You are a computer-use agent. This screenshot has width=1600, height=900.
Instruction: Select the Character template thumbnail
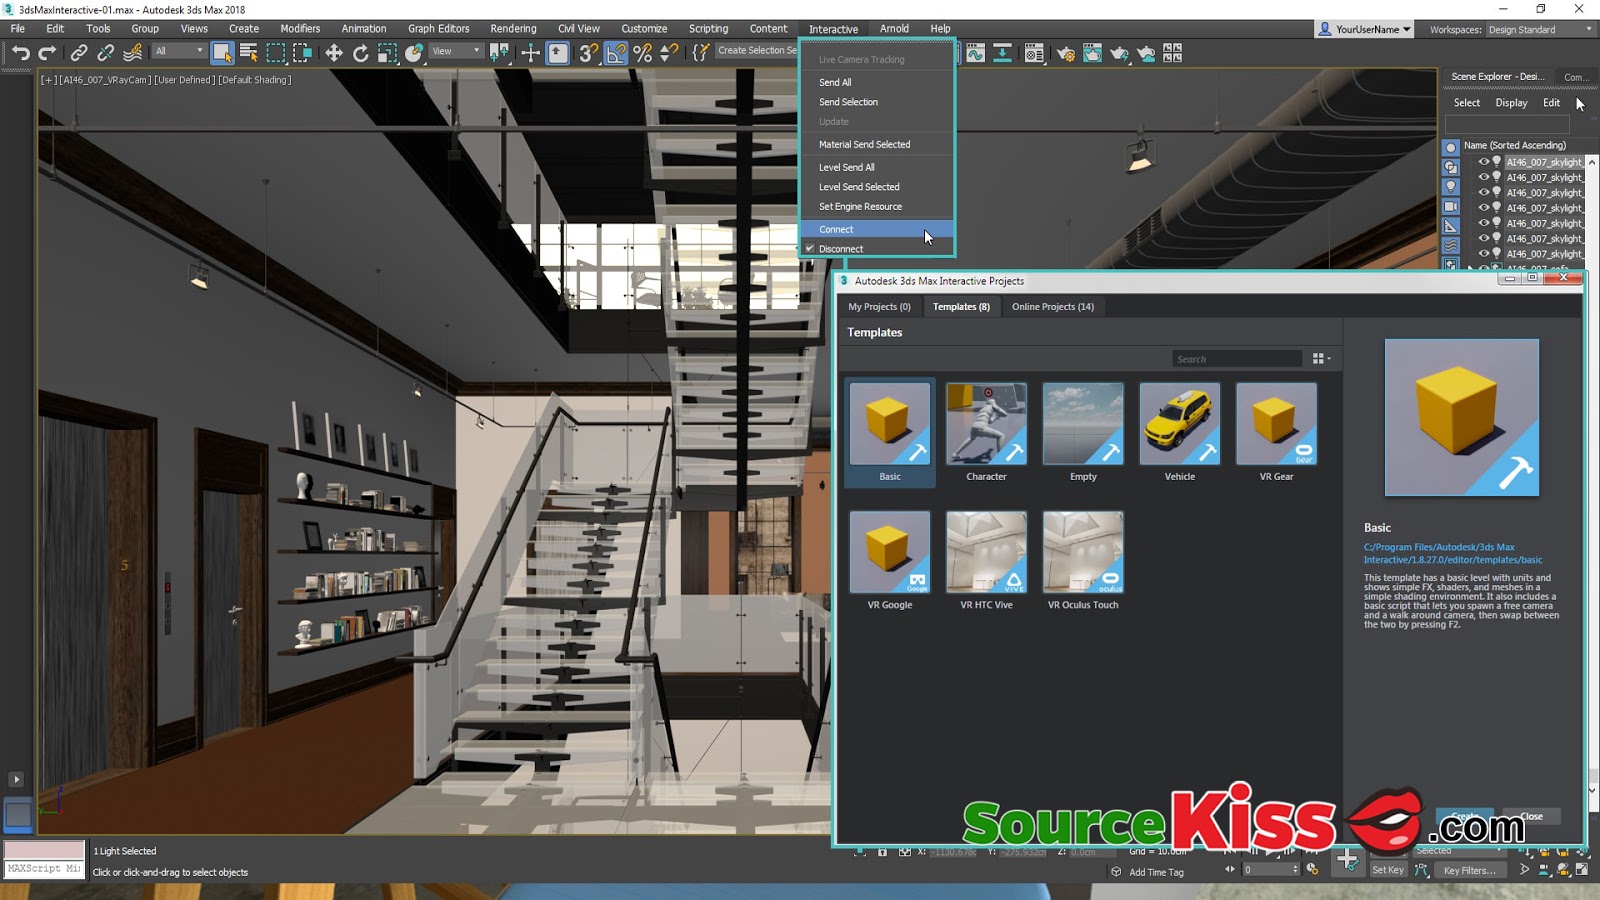pos(986,424)
